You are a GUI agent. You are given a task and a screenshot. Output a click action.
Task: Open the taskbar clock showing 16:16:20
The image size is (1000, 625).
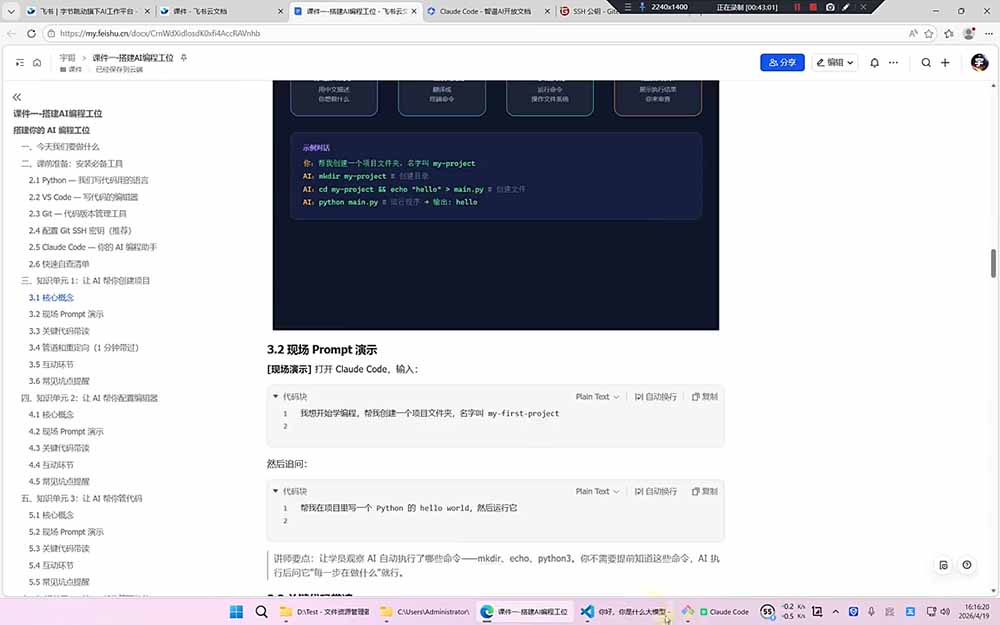coord(976,612)
